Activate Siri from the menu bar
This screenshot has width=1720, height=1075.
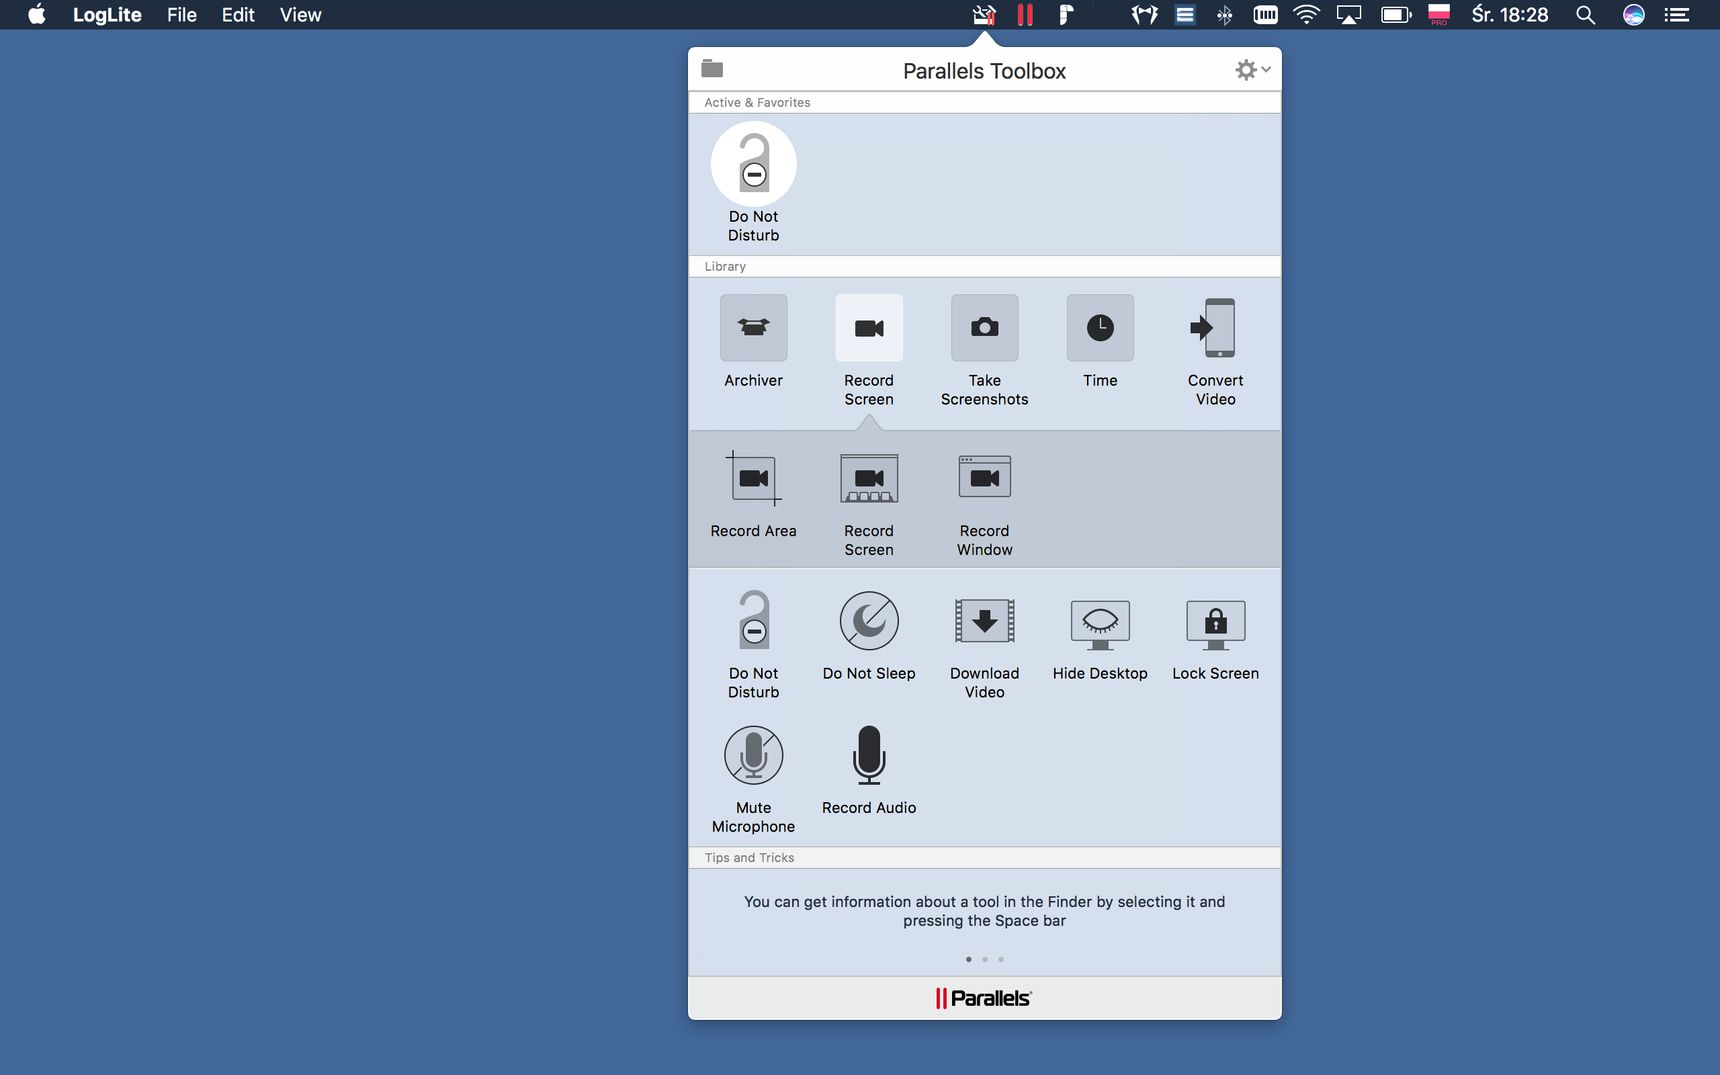pos(1633,14)
